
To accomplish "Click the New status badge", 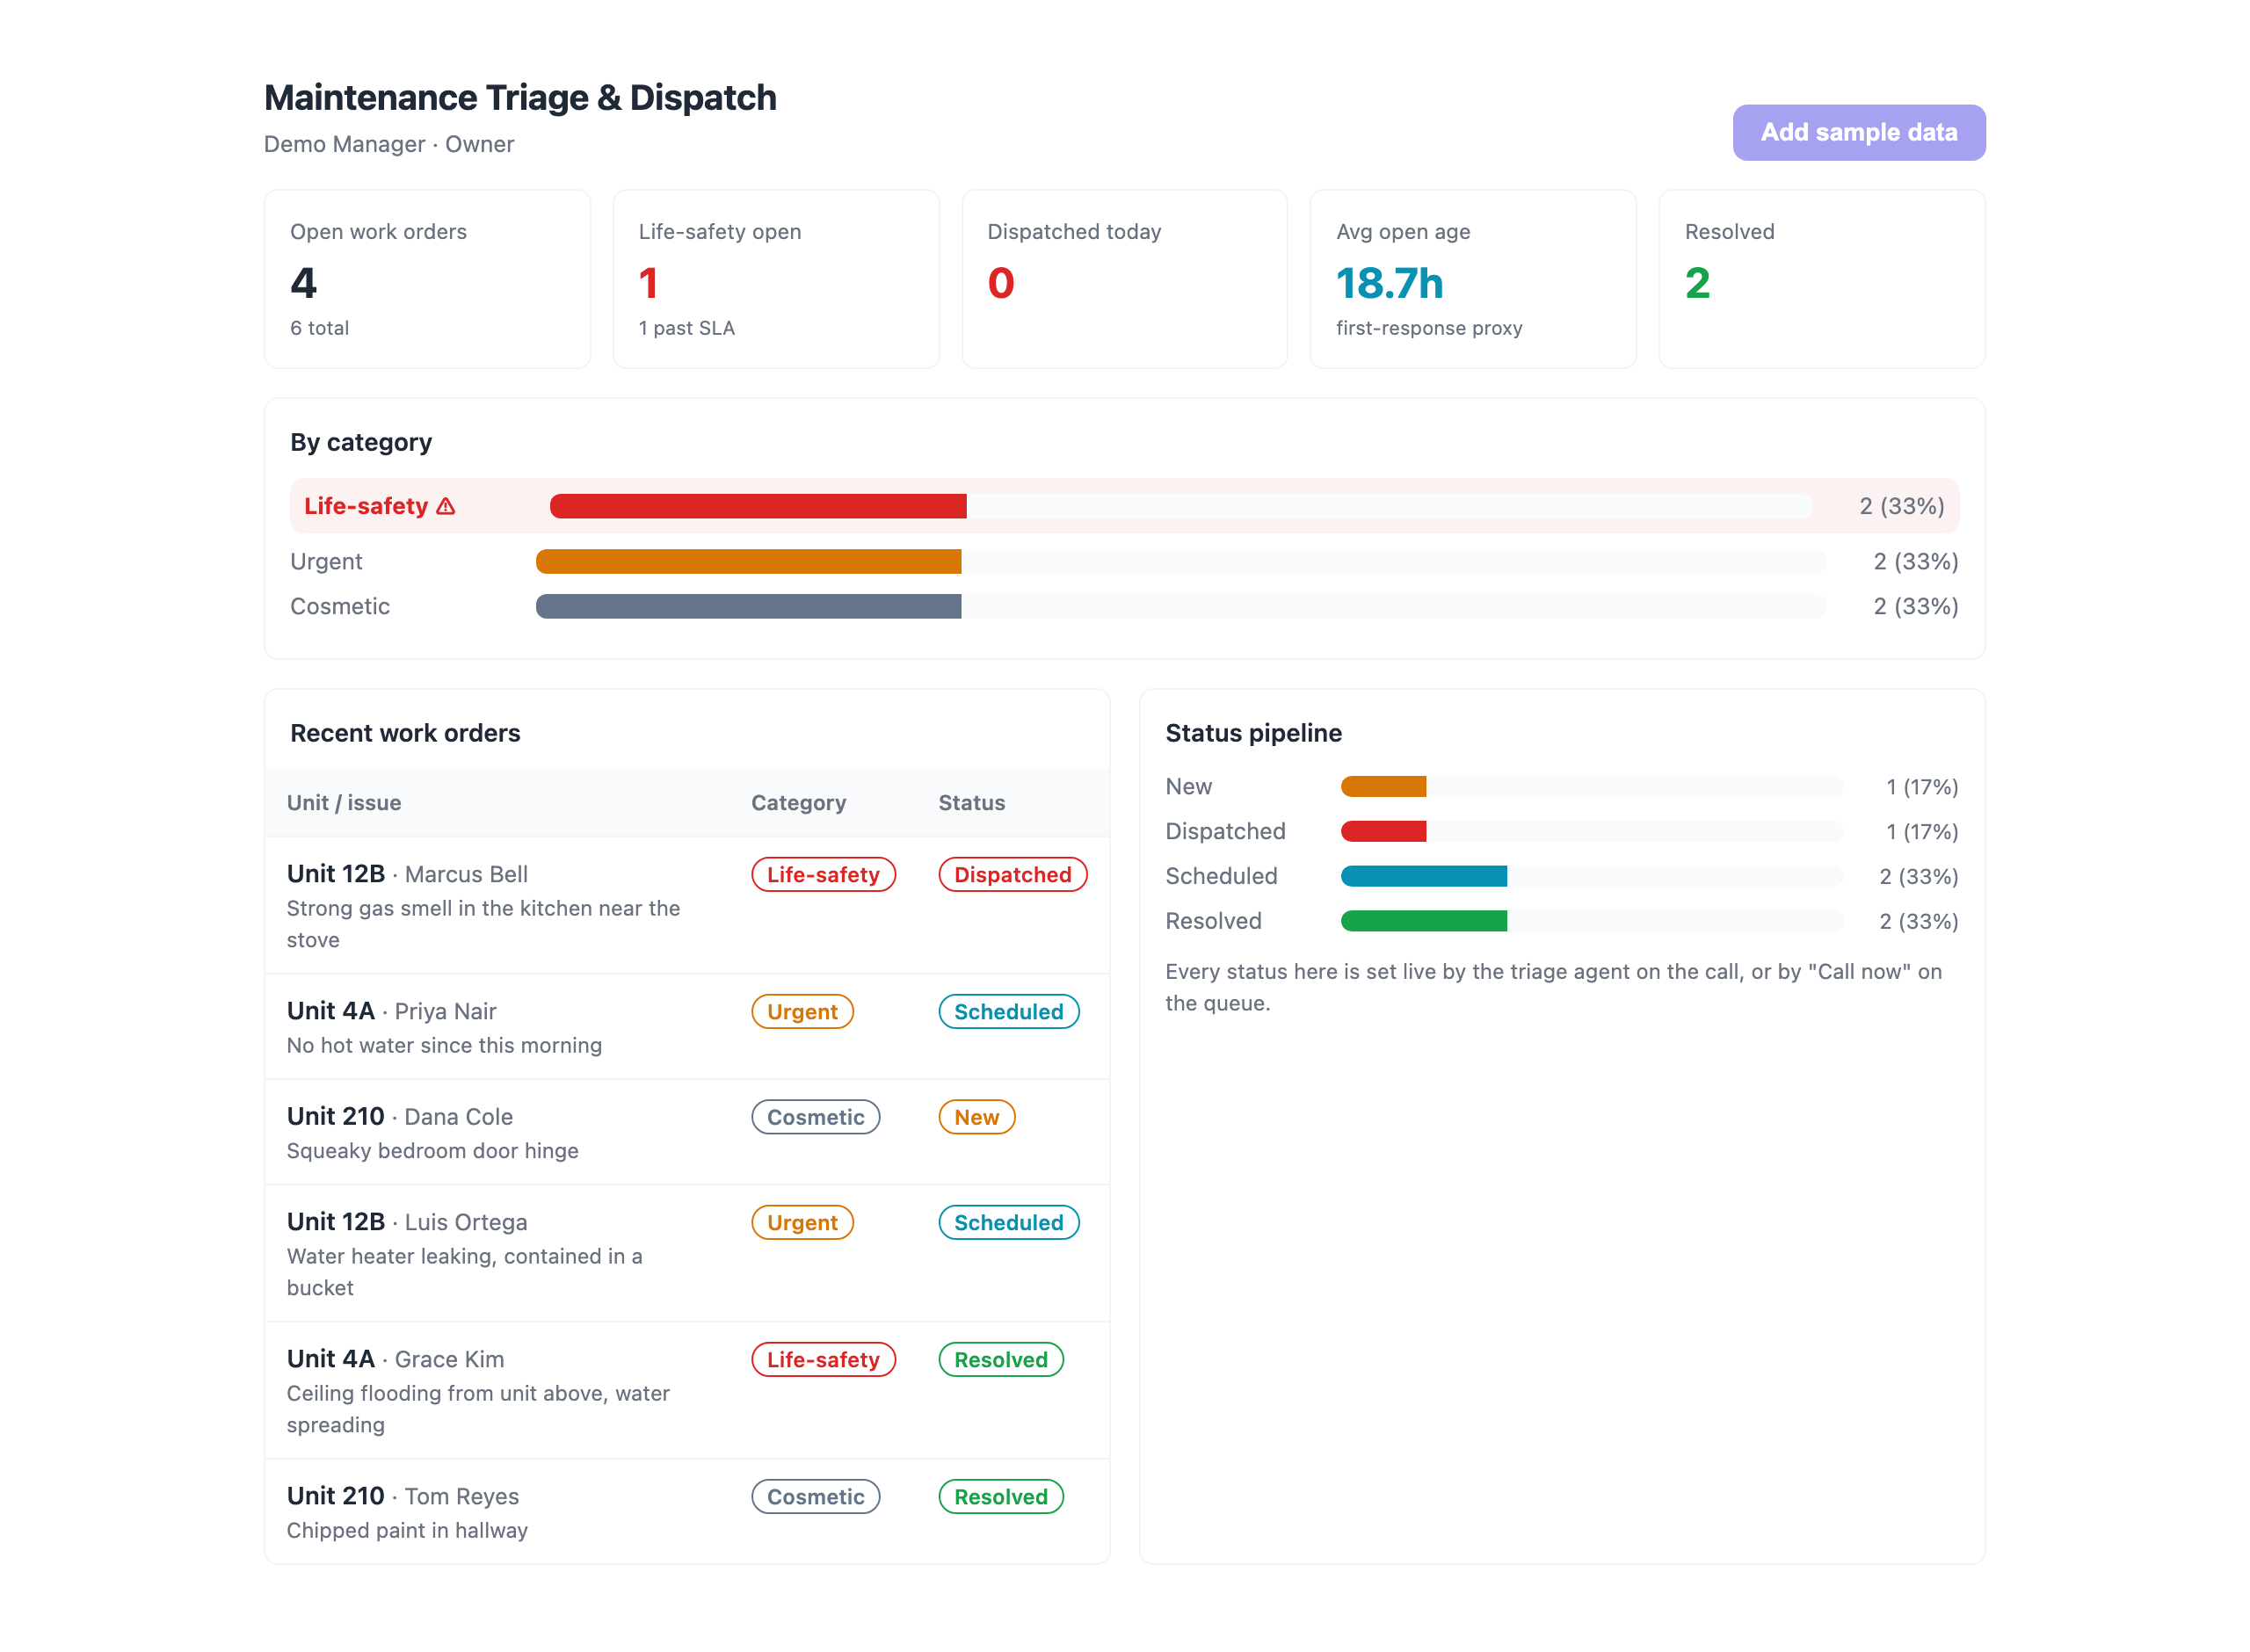I will pos(976,1117).
